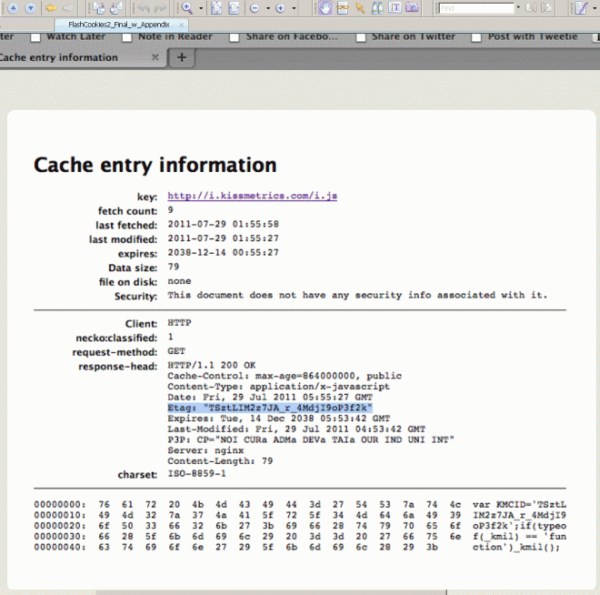Select the yellow arrow pointer tool
The height and width of the screenshot is (595, 600).
pyautogui.click(x=360, y=8)
